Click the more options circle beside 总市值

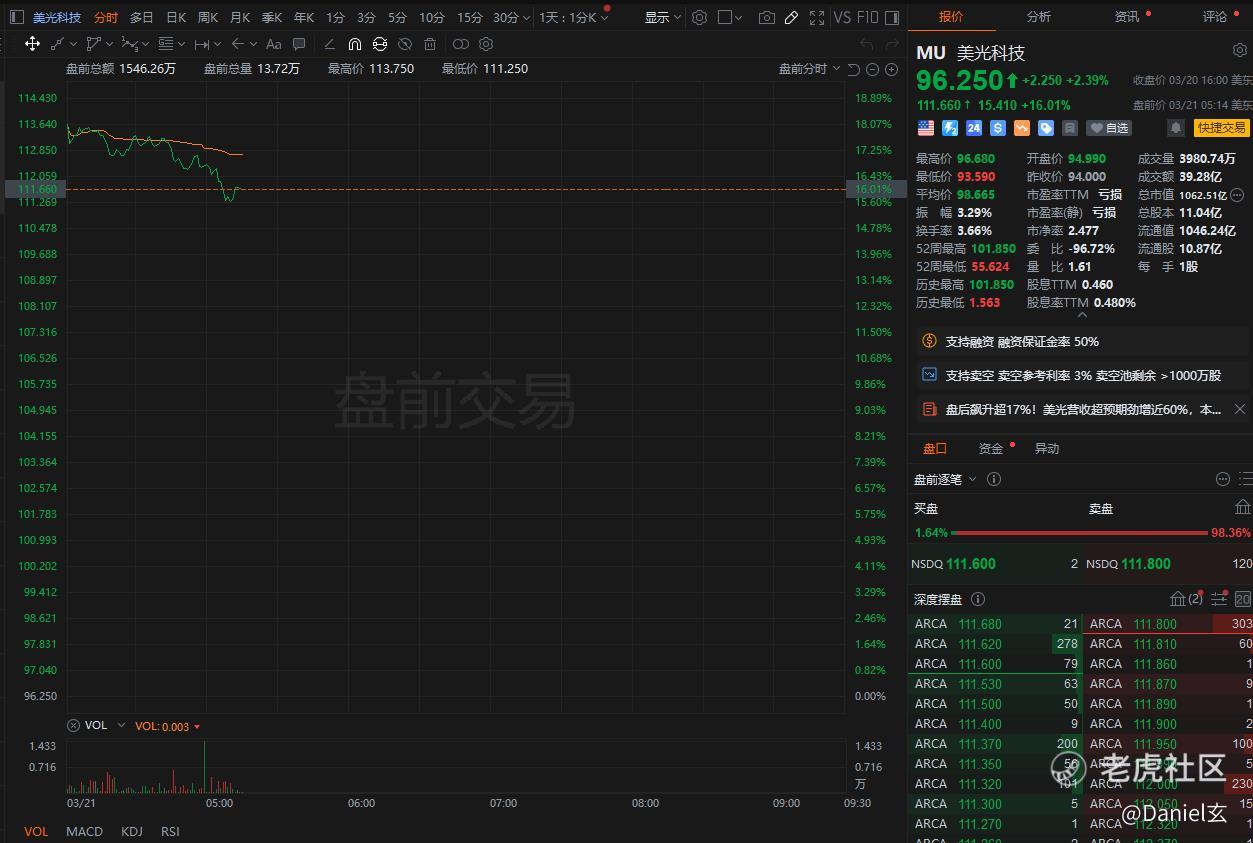[x=1237, y=195]
